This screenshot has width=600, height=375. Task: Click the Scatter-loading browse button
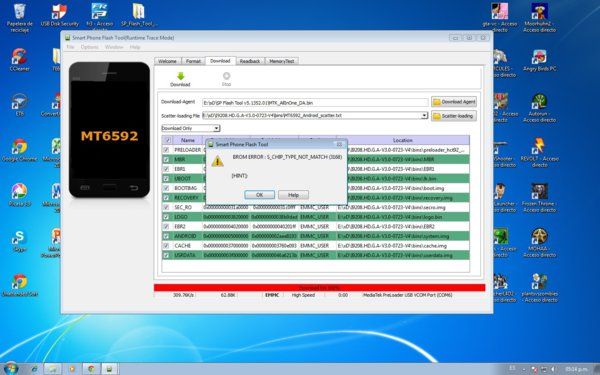tap(454, 116)
